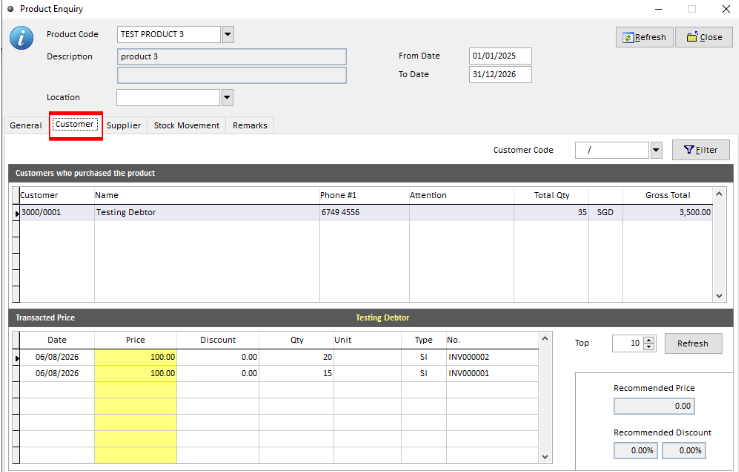Viewport: 739px width, 472px height.
Task: Decrease the Top value with down spinner
Action: pos(649,347)
